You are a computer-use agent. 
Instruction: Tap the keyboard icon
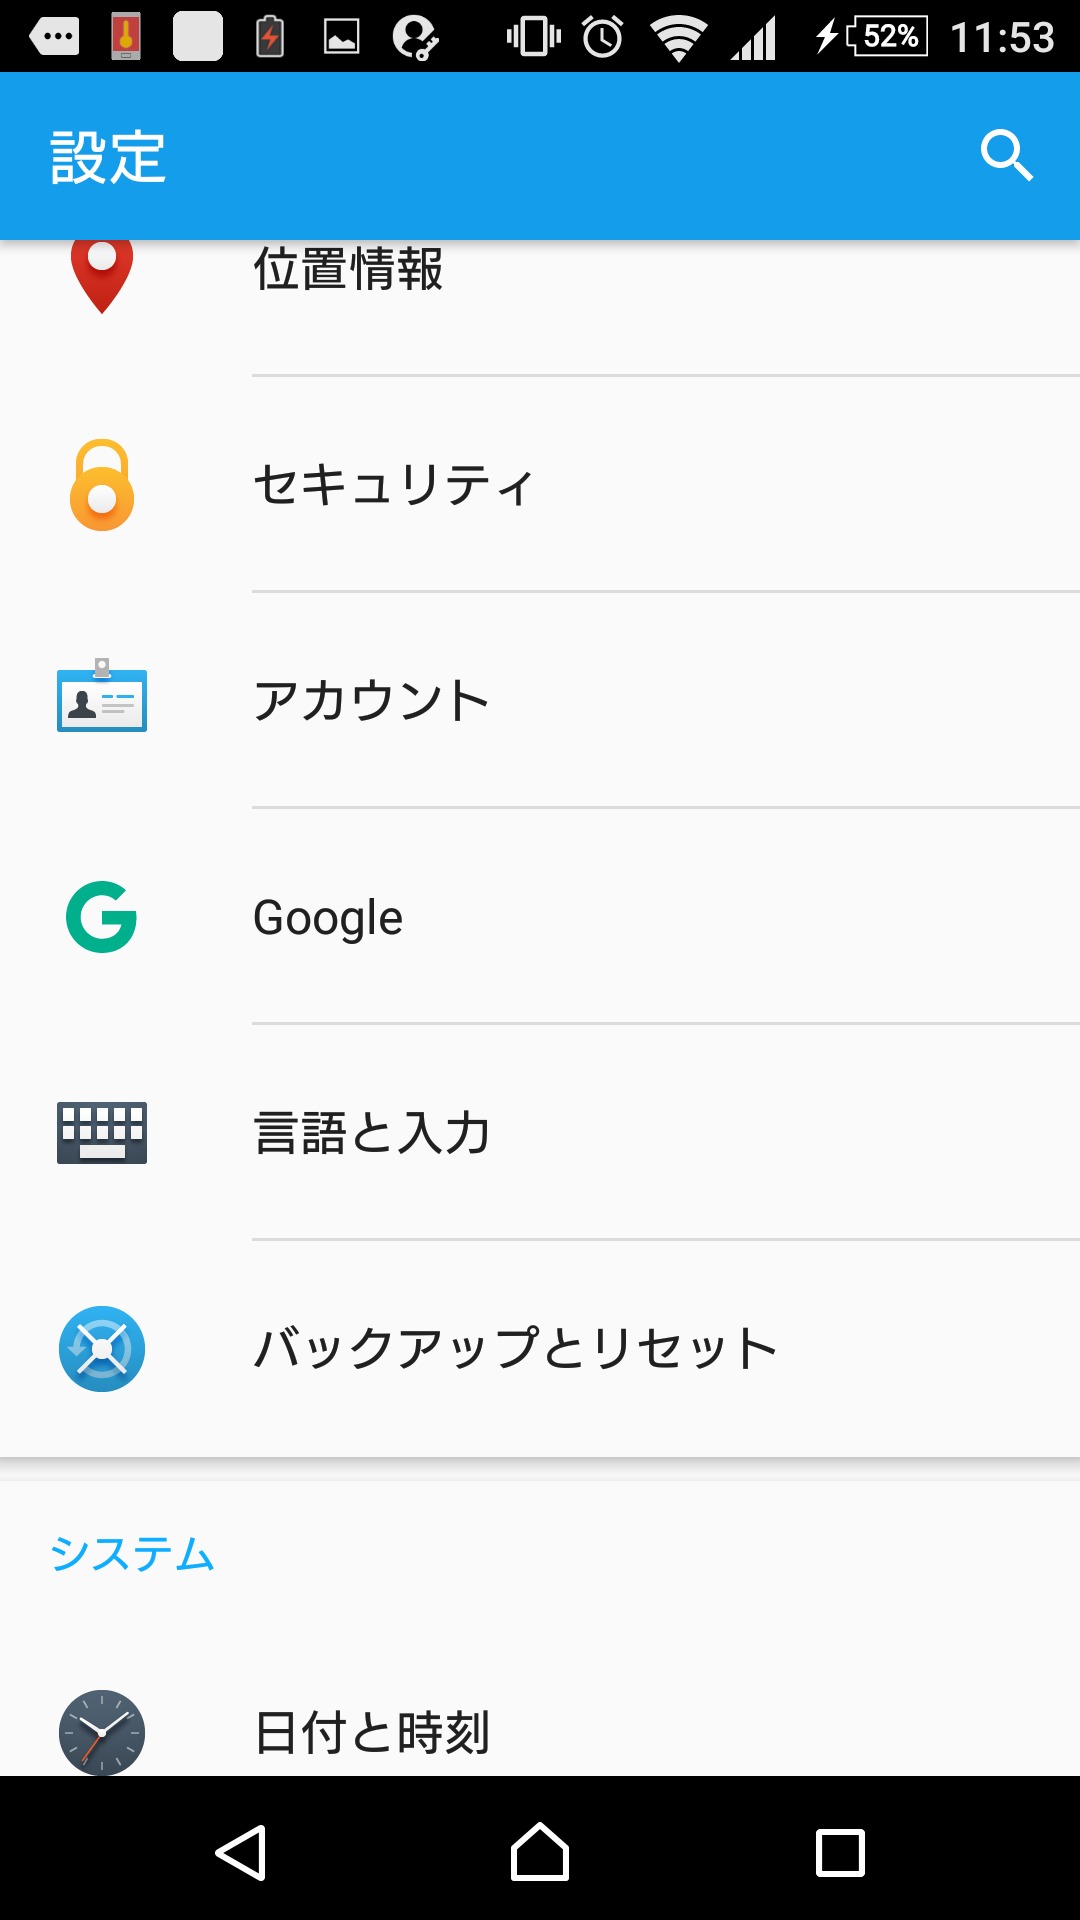102,1132
